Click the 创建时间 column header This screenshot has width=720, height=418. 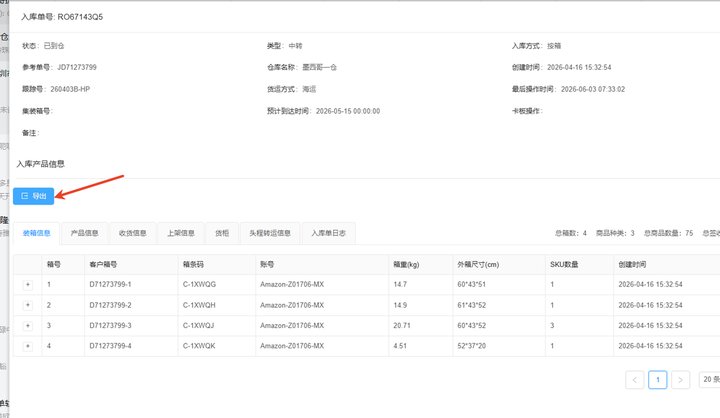pyautogui.click(x=632, y=265)
